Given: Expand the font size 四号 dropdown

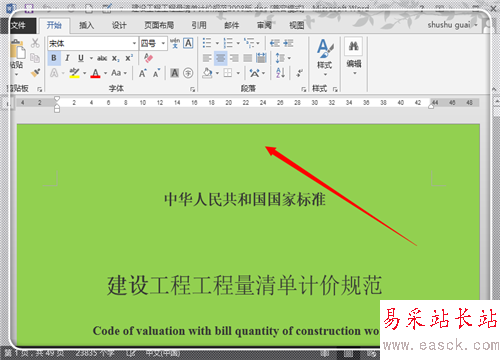Looking at the screenshot, I should 163,43.
